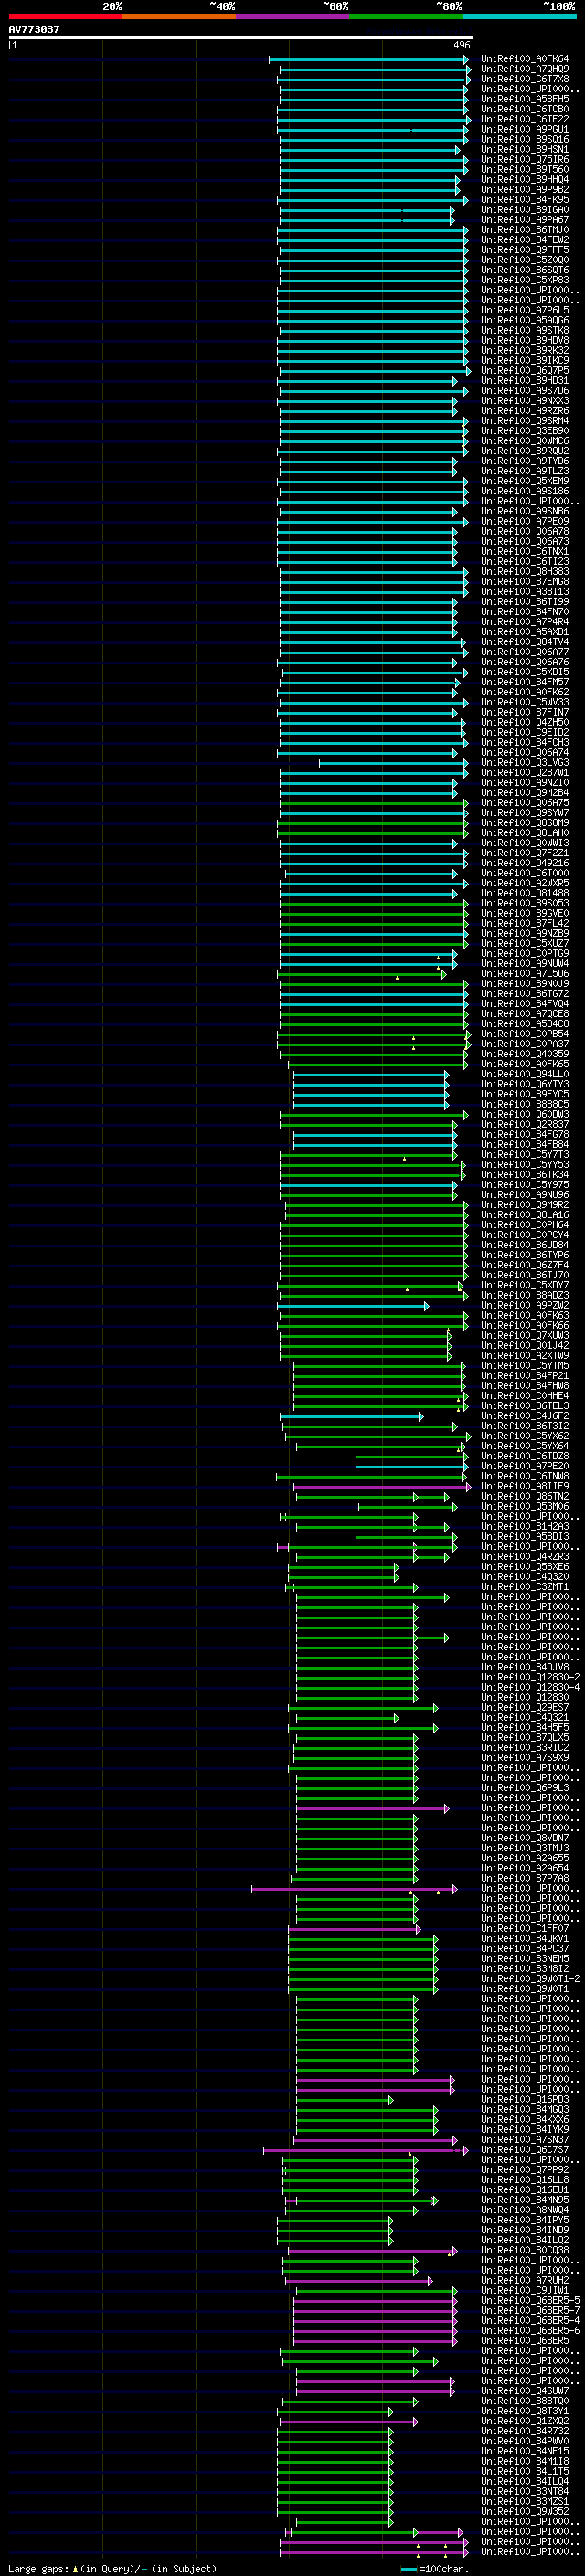The image size is (585, 2576).
Task: Click the orange ~40% identity legend segment
Action: click(x=179, y=16)
